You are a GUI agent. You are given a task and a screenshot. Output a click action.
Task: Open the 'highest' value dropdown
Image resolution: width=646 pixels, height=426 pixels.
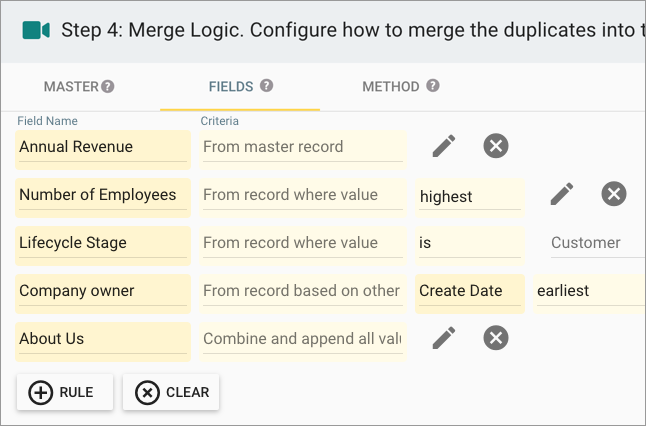[x=470, y=198]
